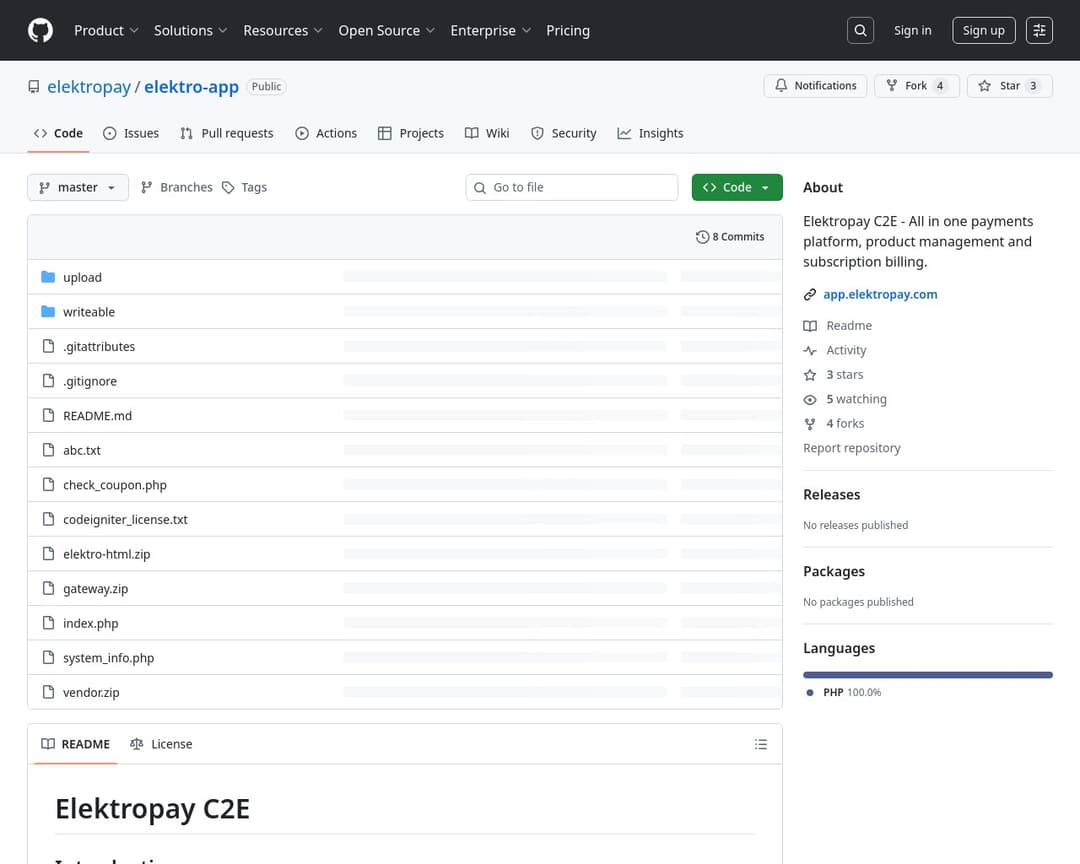Viewport: 1080px width, 864px height.
Task: Click the link icon beside app.elektropay.com
Action: coord(810,295)
